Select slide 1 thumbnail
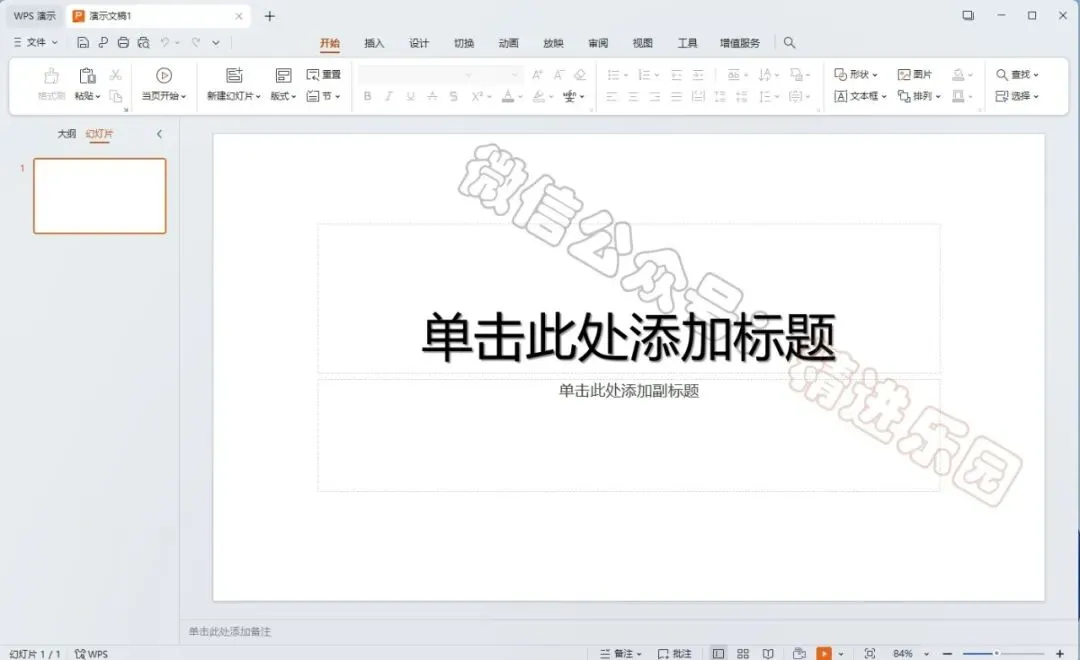The image size is (1080, 660). [100, 196]
